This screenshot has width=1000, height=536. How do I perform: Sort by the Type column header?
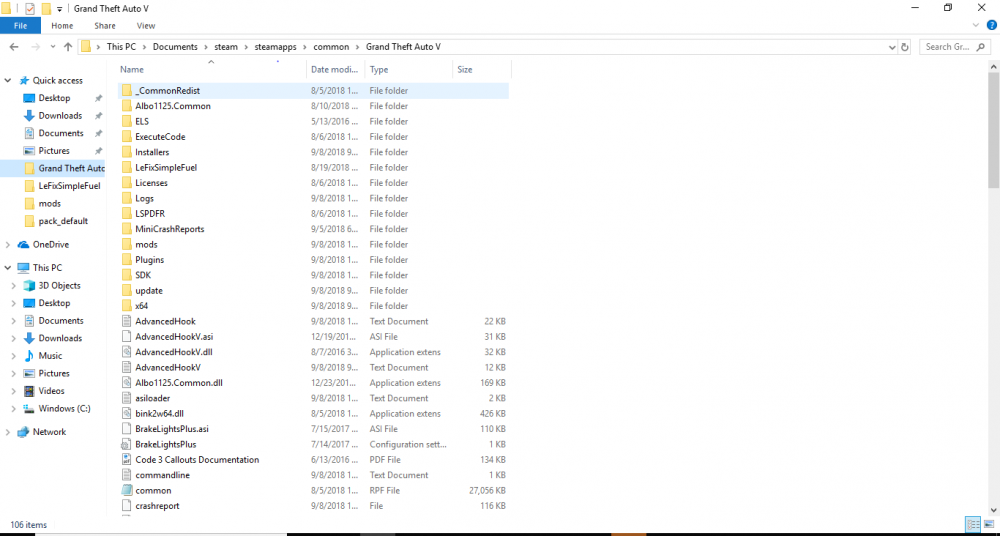(408, 70)
